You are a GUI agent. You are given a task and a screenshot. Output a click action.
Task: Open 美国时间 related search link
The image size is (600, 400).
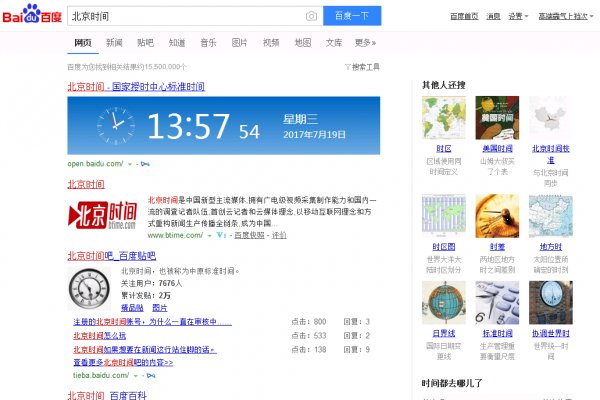497,149
